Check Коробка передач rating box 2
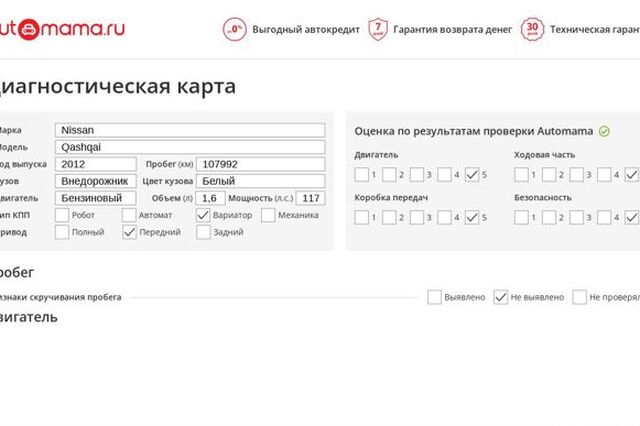640x426 pixels. pyautogui.click(x=389, y=217)
